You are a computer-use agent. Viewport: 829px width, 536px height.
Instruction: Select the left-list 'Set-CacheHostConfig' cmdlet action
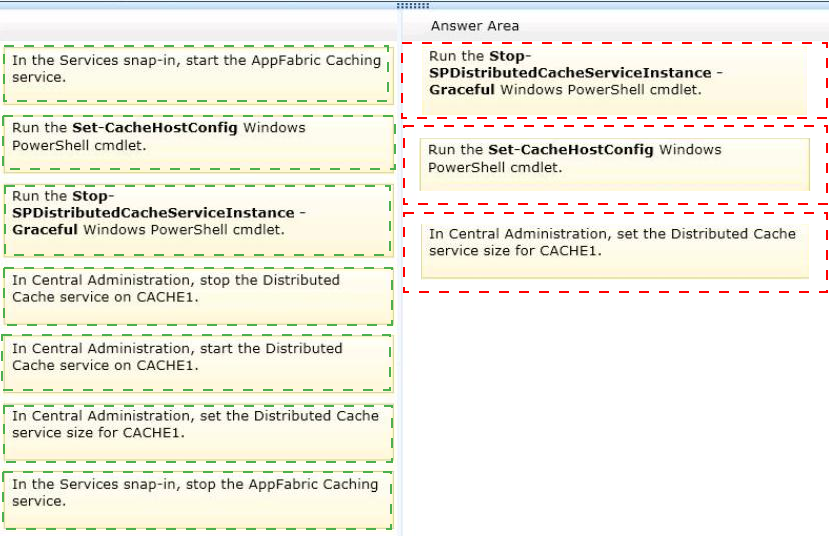click(x=199, y=143)
